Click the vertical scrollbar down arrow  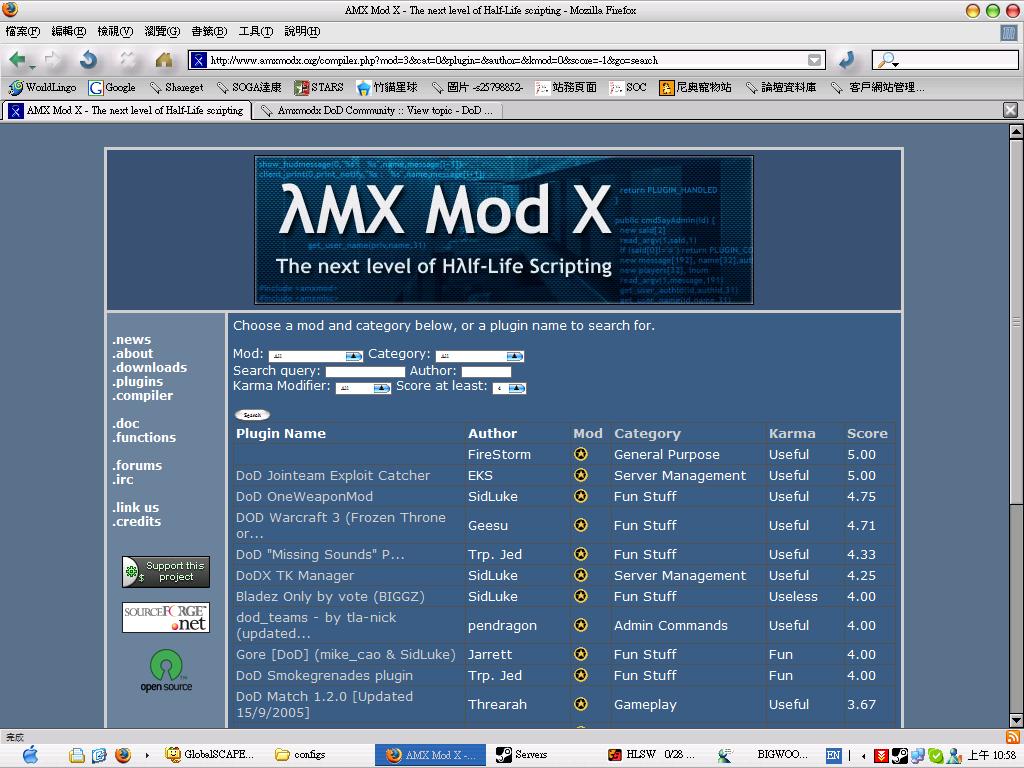(1016, 720)
